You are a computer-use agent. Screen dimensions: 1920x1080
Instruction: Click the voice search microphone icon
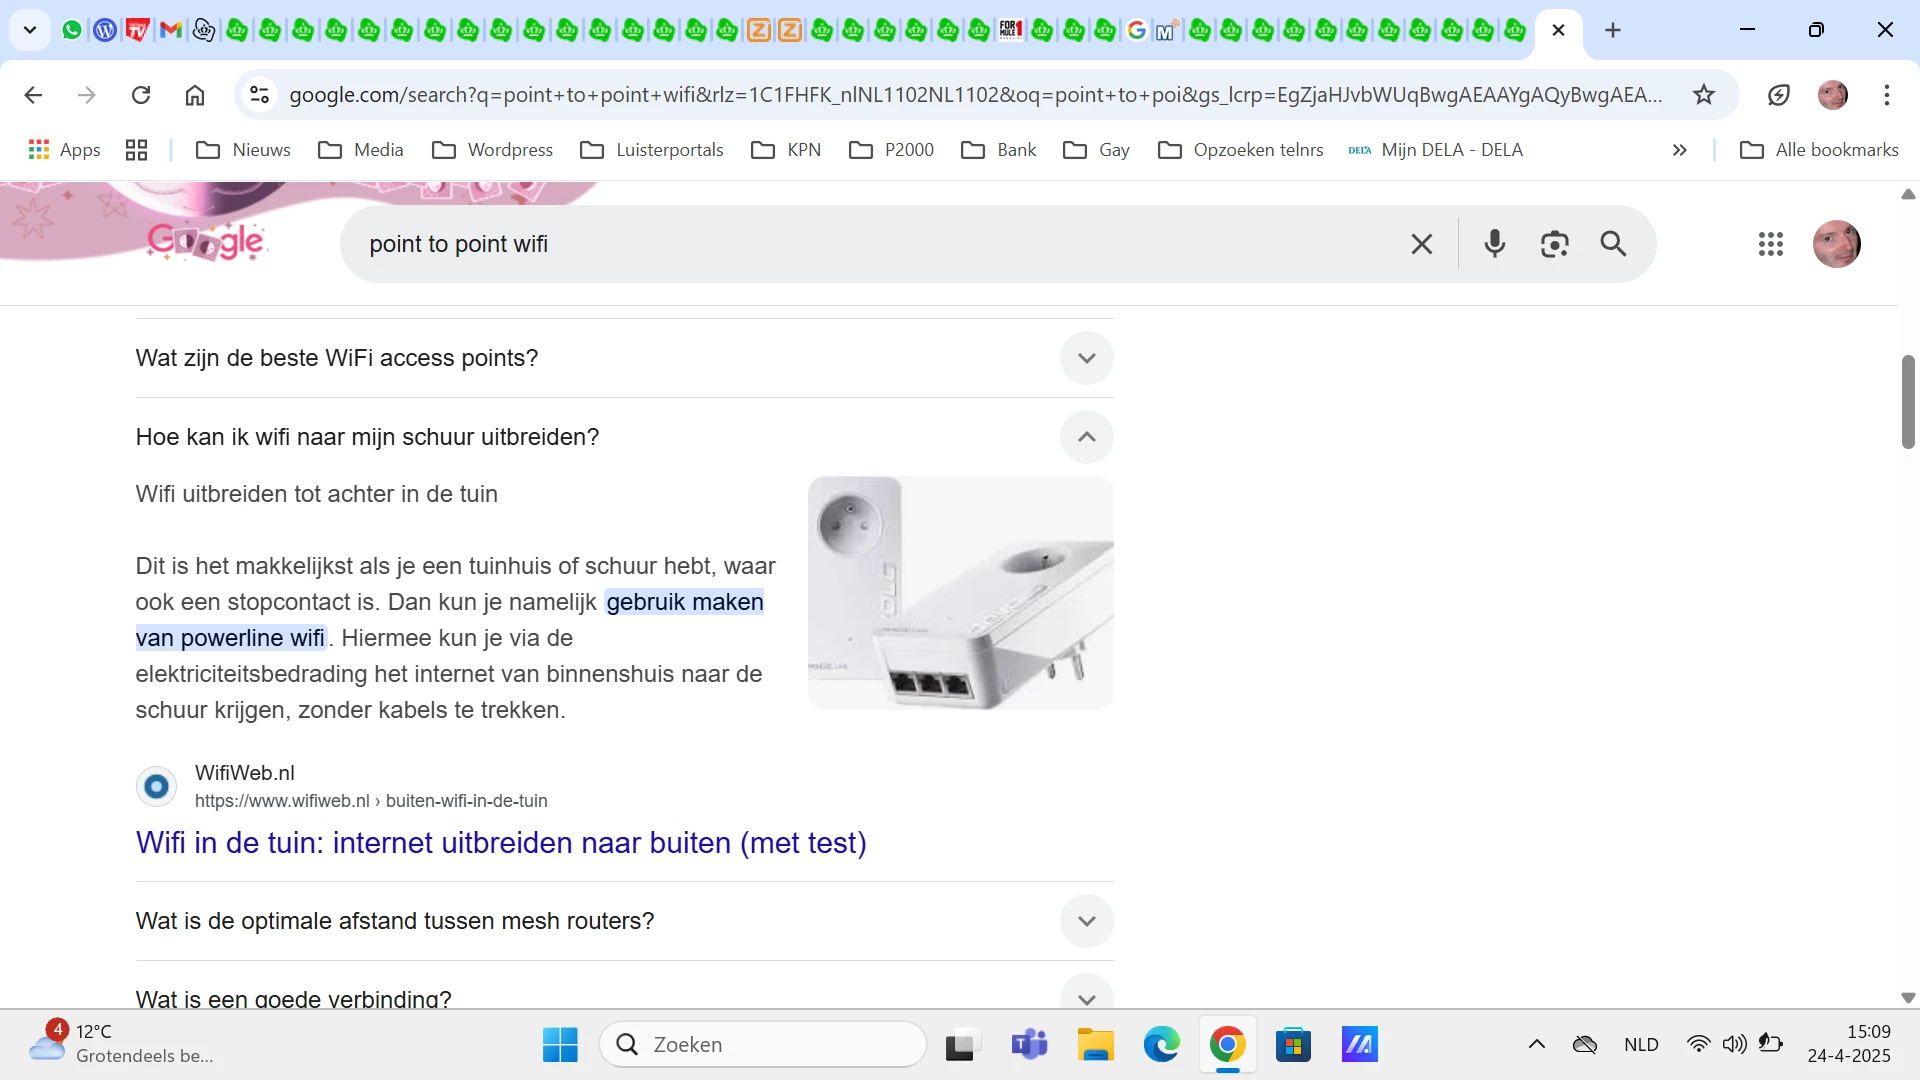point(1494,244)
